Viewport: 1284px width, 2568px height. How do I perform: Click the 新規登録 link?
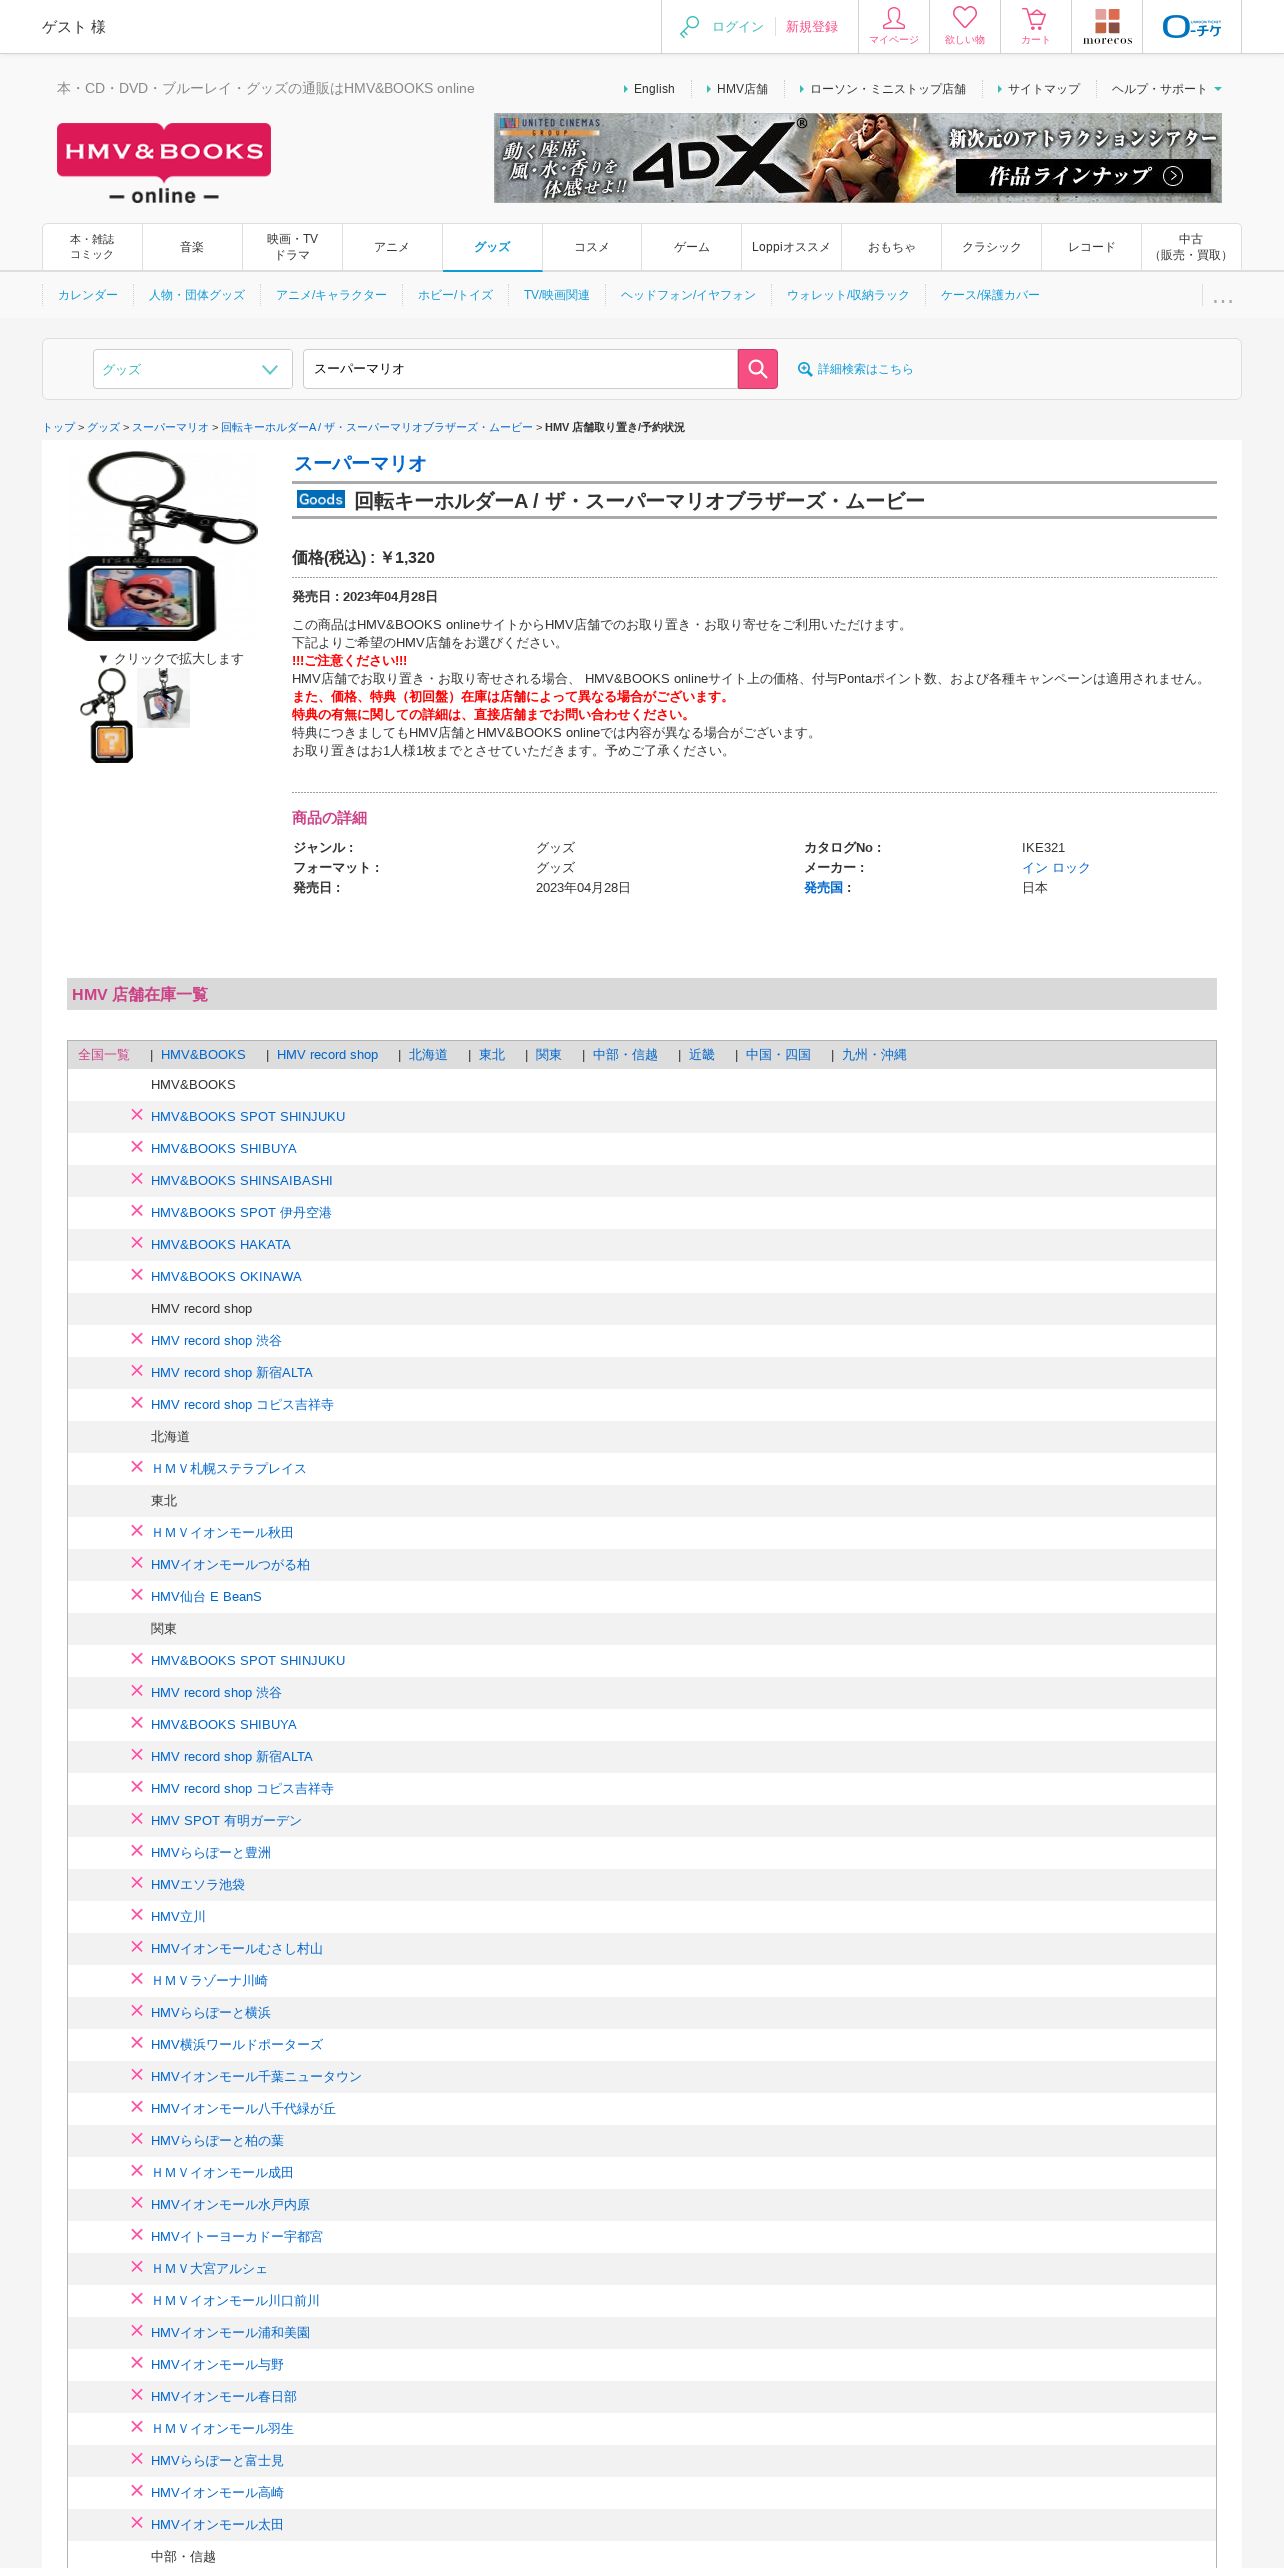pyautogui.click(x=812, y=27)
